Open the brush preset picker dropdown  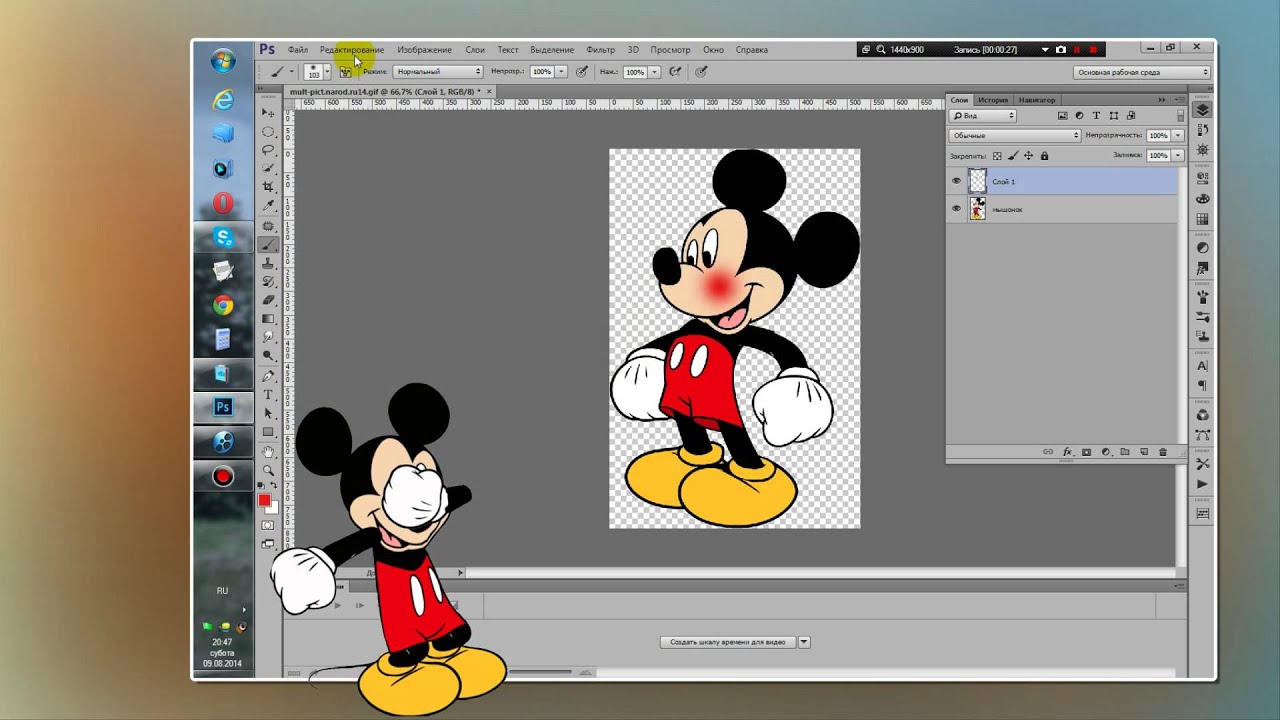click(326, 72)
